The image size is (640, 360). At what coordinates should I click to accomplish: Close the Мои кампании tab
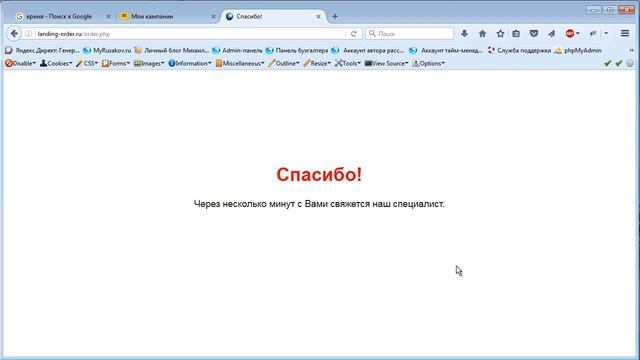pos(213,16)
